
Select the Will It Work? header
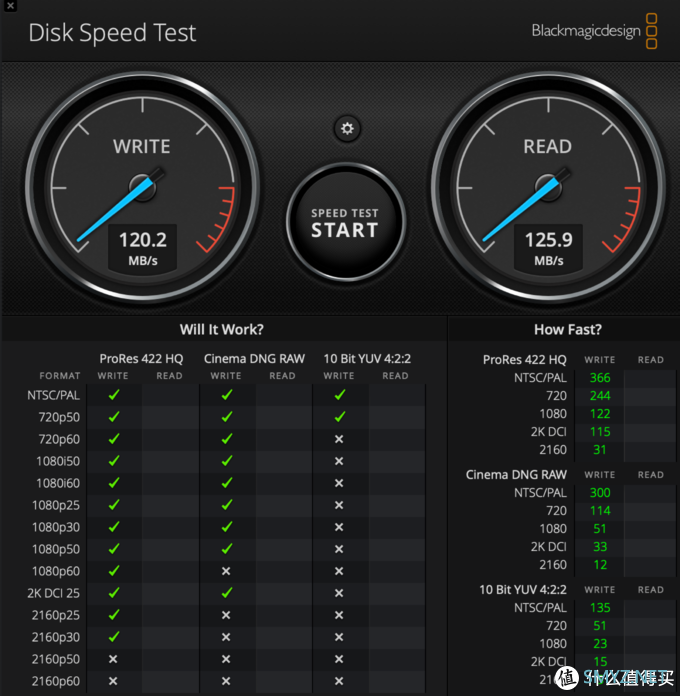(x=221, y=329)
